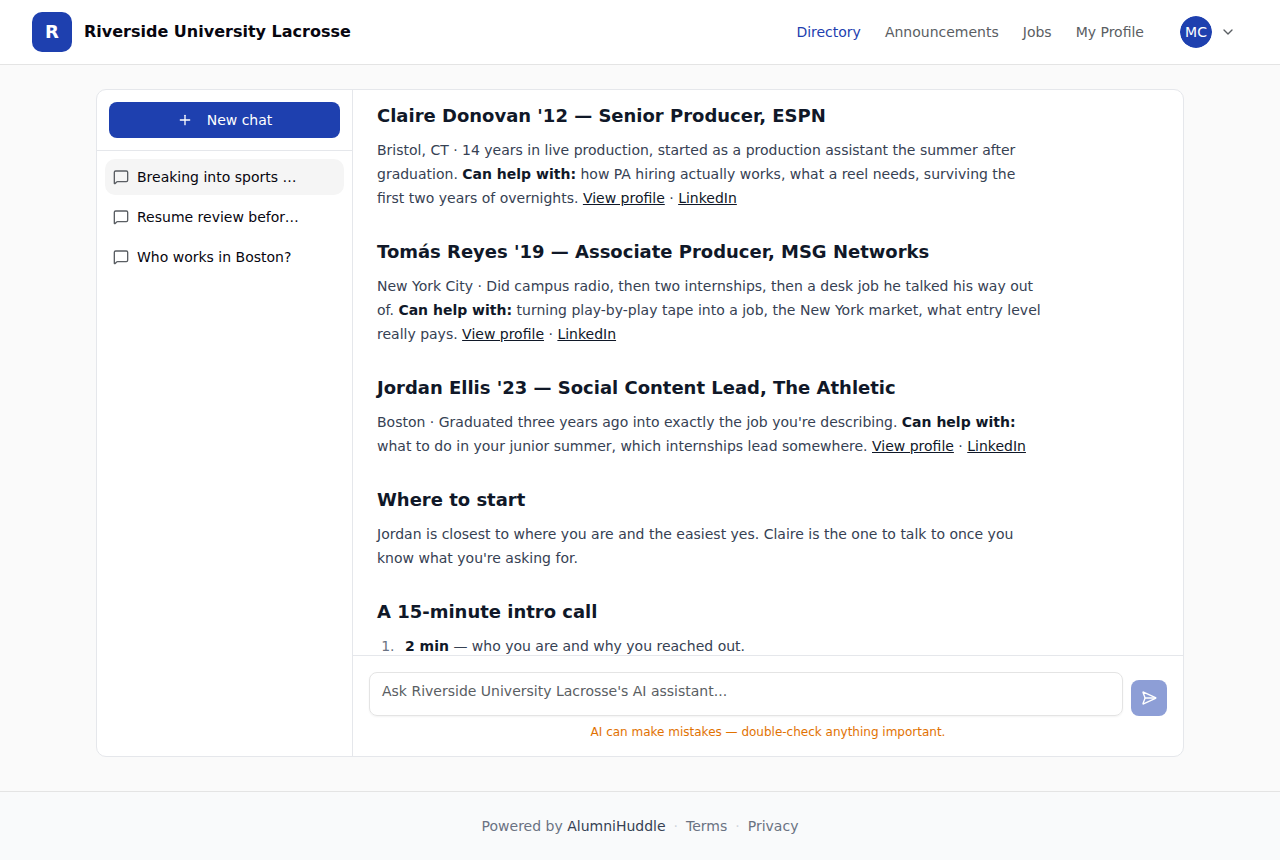Click the heading 'Tomás Reyes '19 — Associate Producer'
The width and height of the screenshot is (1280, 860).
[653, 252]
